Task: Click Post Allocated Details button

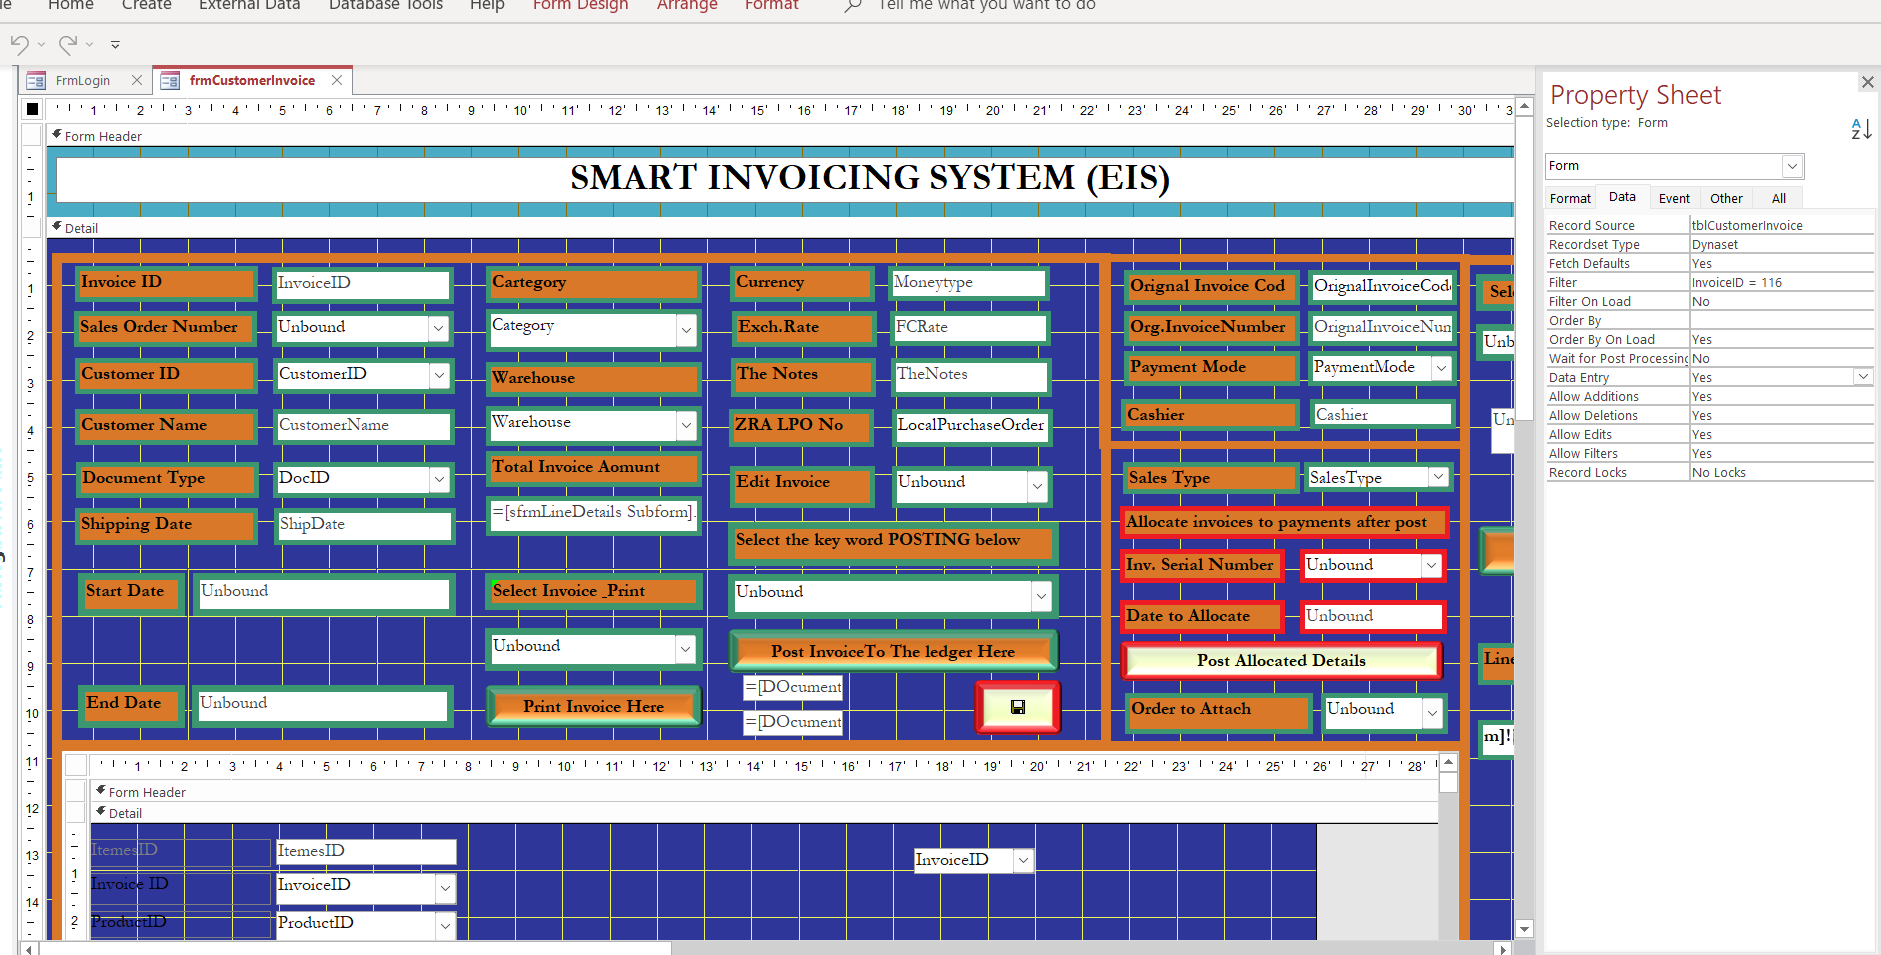Action: pos(1281,660)
